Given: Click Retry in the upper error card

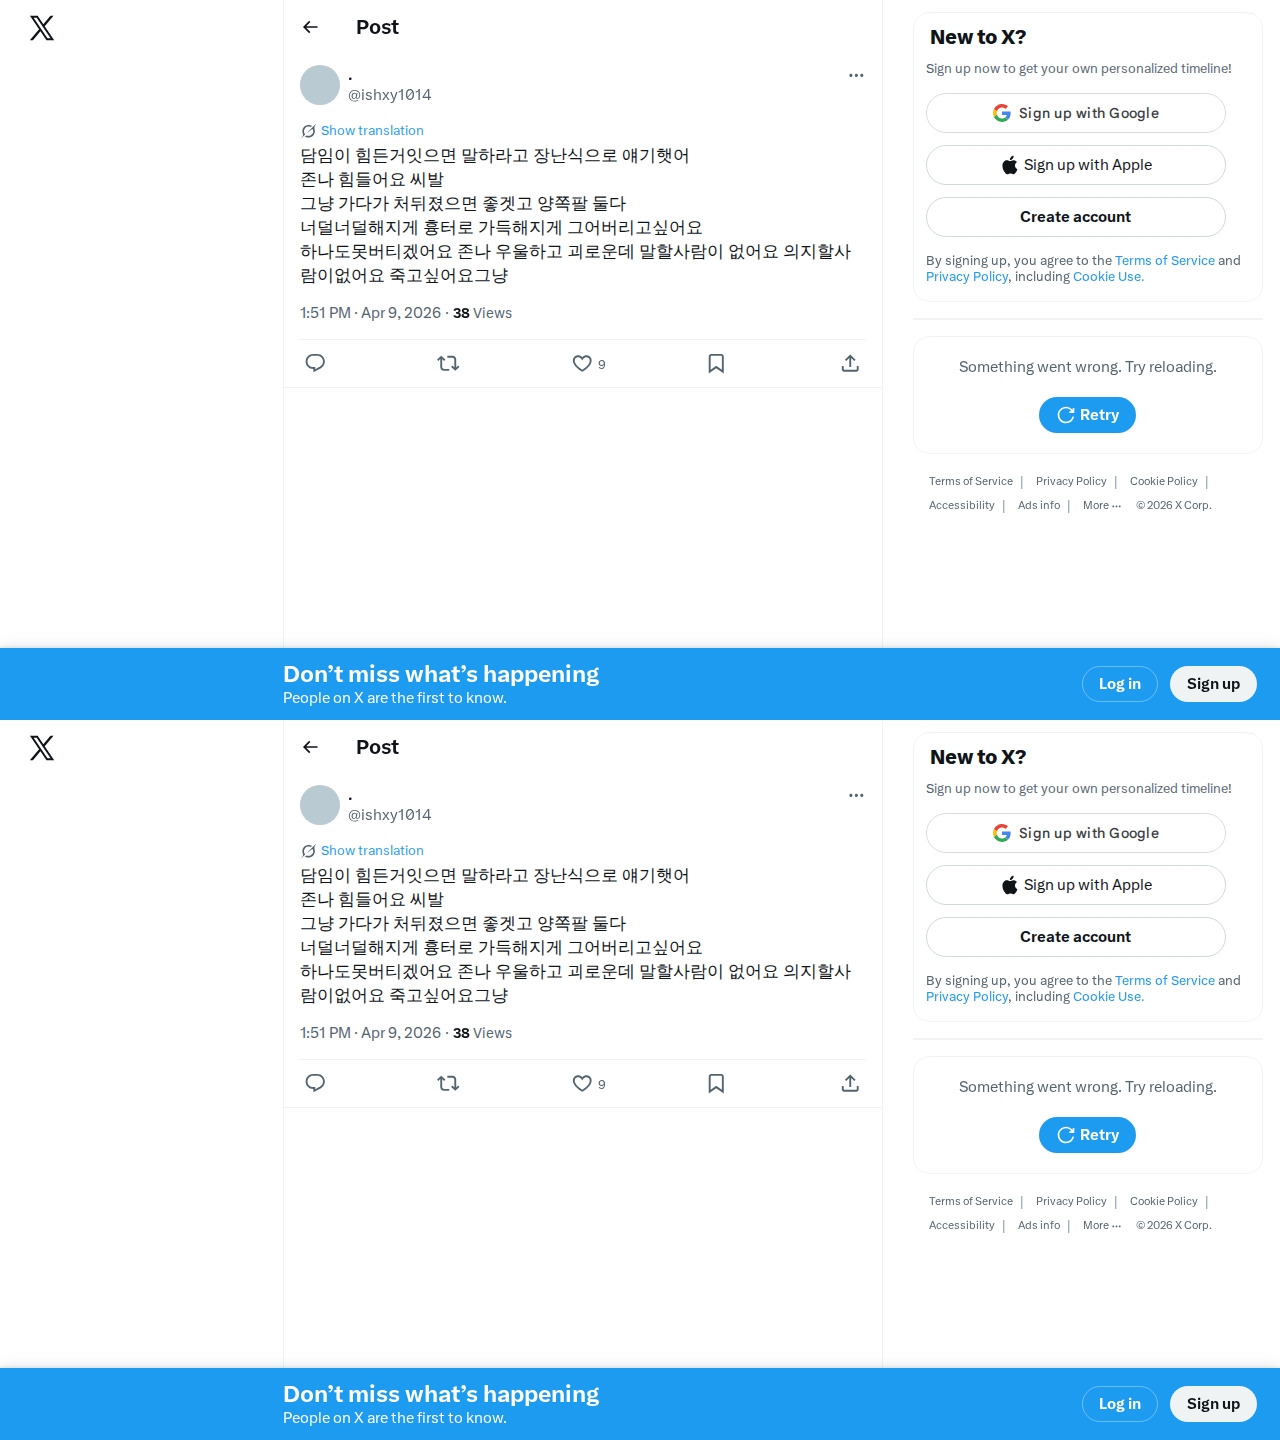Looking at the screenshot, I should click(1087, 415).
